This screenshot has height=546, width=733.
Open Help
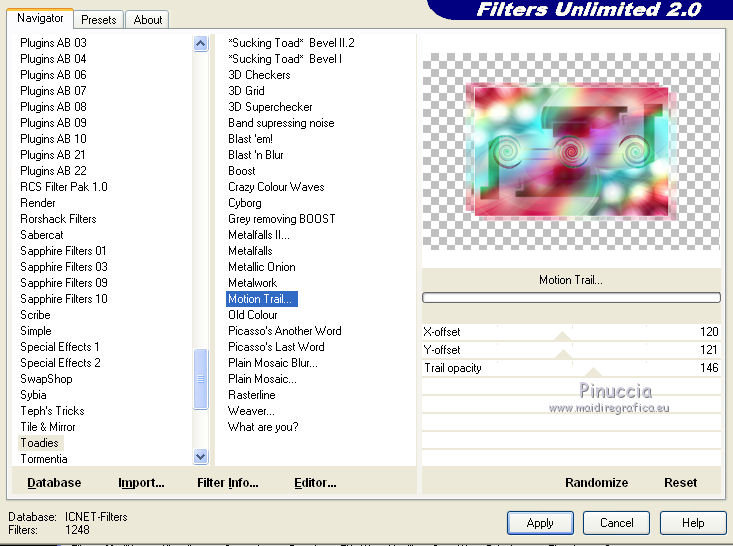(x=693, y=523)
